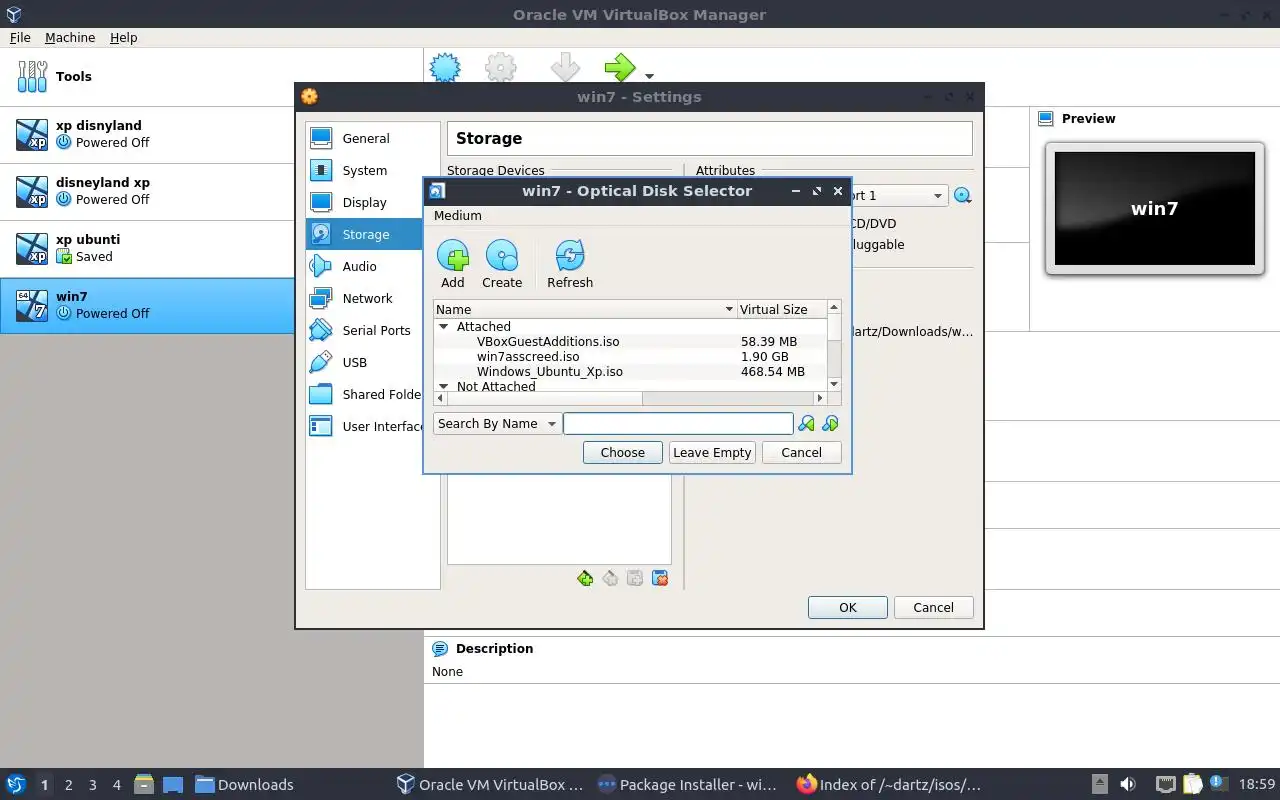Click the Start machine green arrow
Screen dimensions: 1280x800
620,68
